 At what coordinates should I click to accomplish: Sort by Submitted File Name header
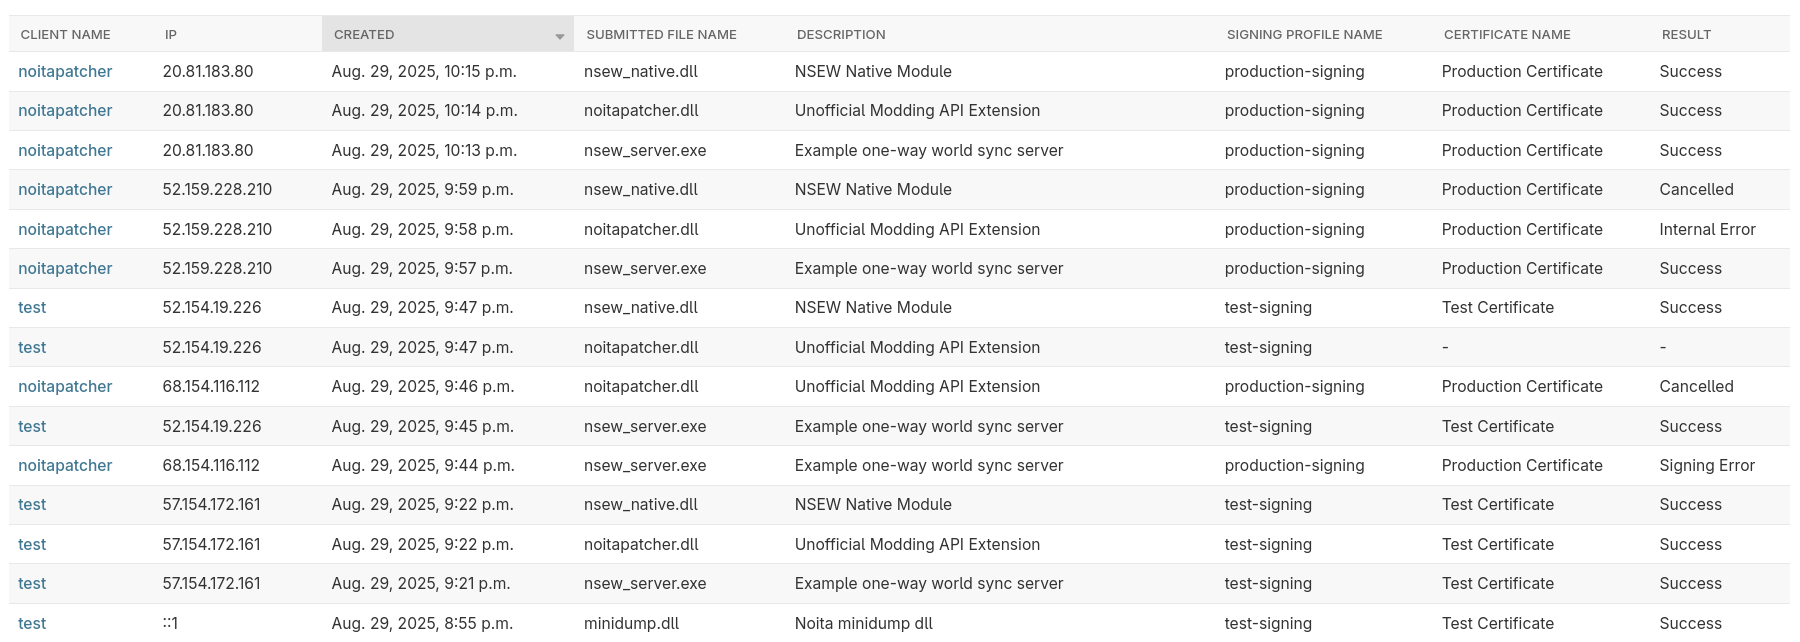(661, 34)
